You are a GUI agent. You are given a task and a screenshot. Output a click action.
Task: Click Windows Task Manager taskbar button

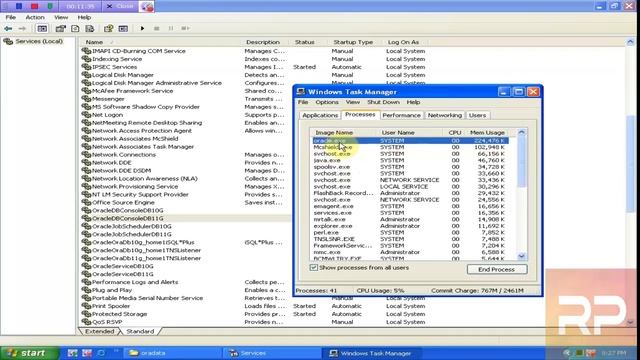point(371,353)
